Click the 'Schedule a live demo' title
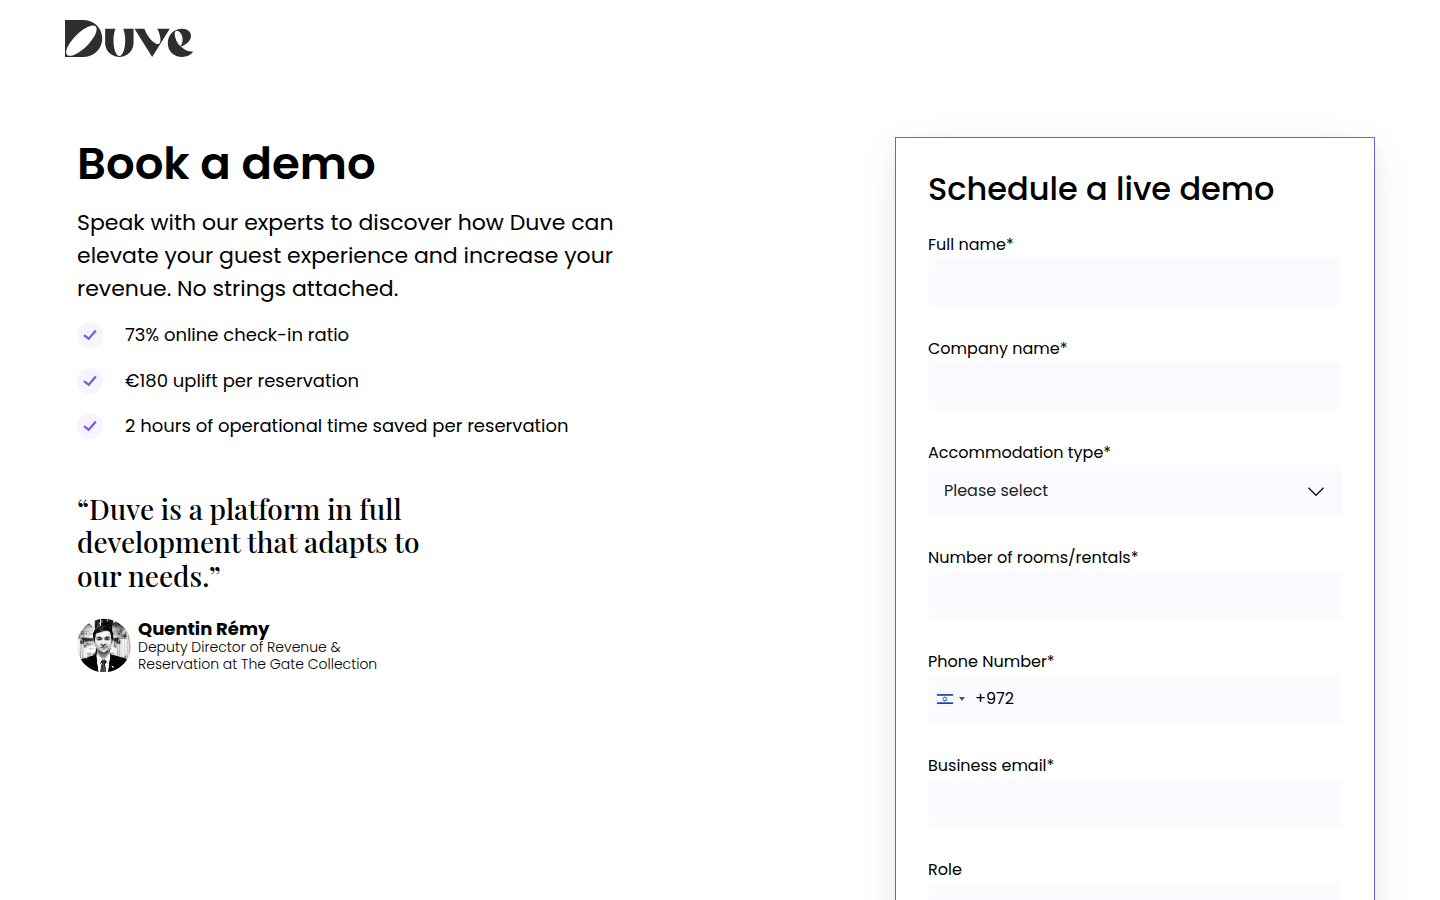Screen dimensions: 1440x900 click(1100, 189)
